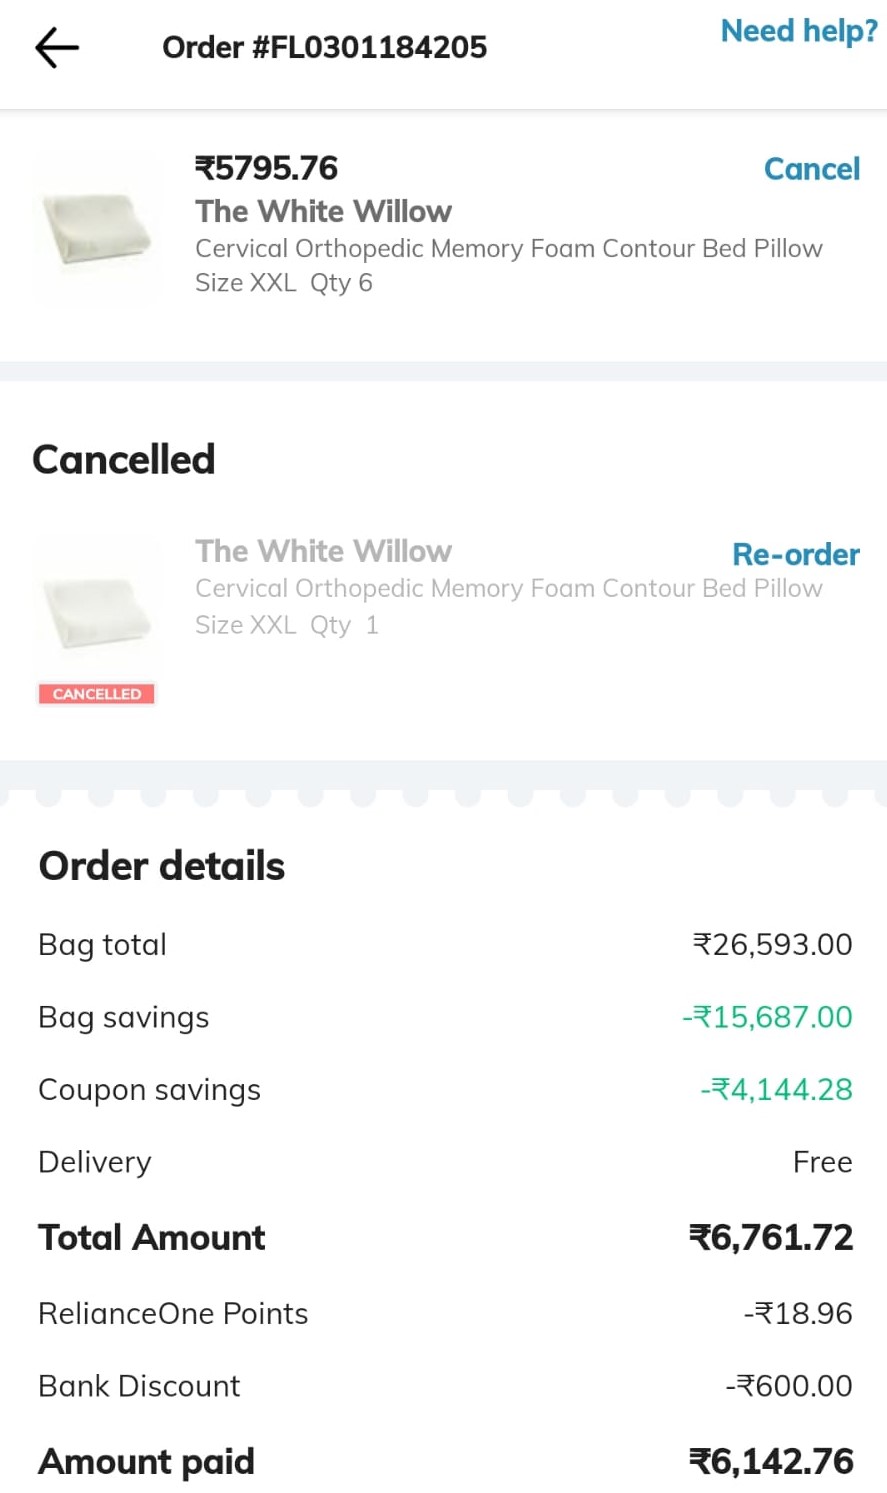The image size is (887, 1493).
Task: Open the active The White Willow brand name
Action: [x=323, y=211]
